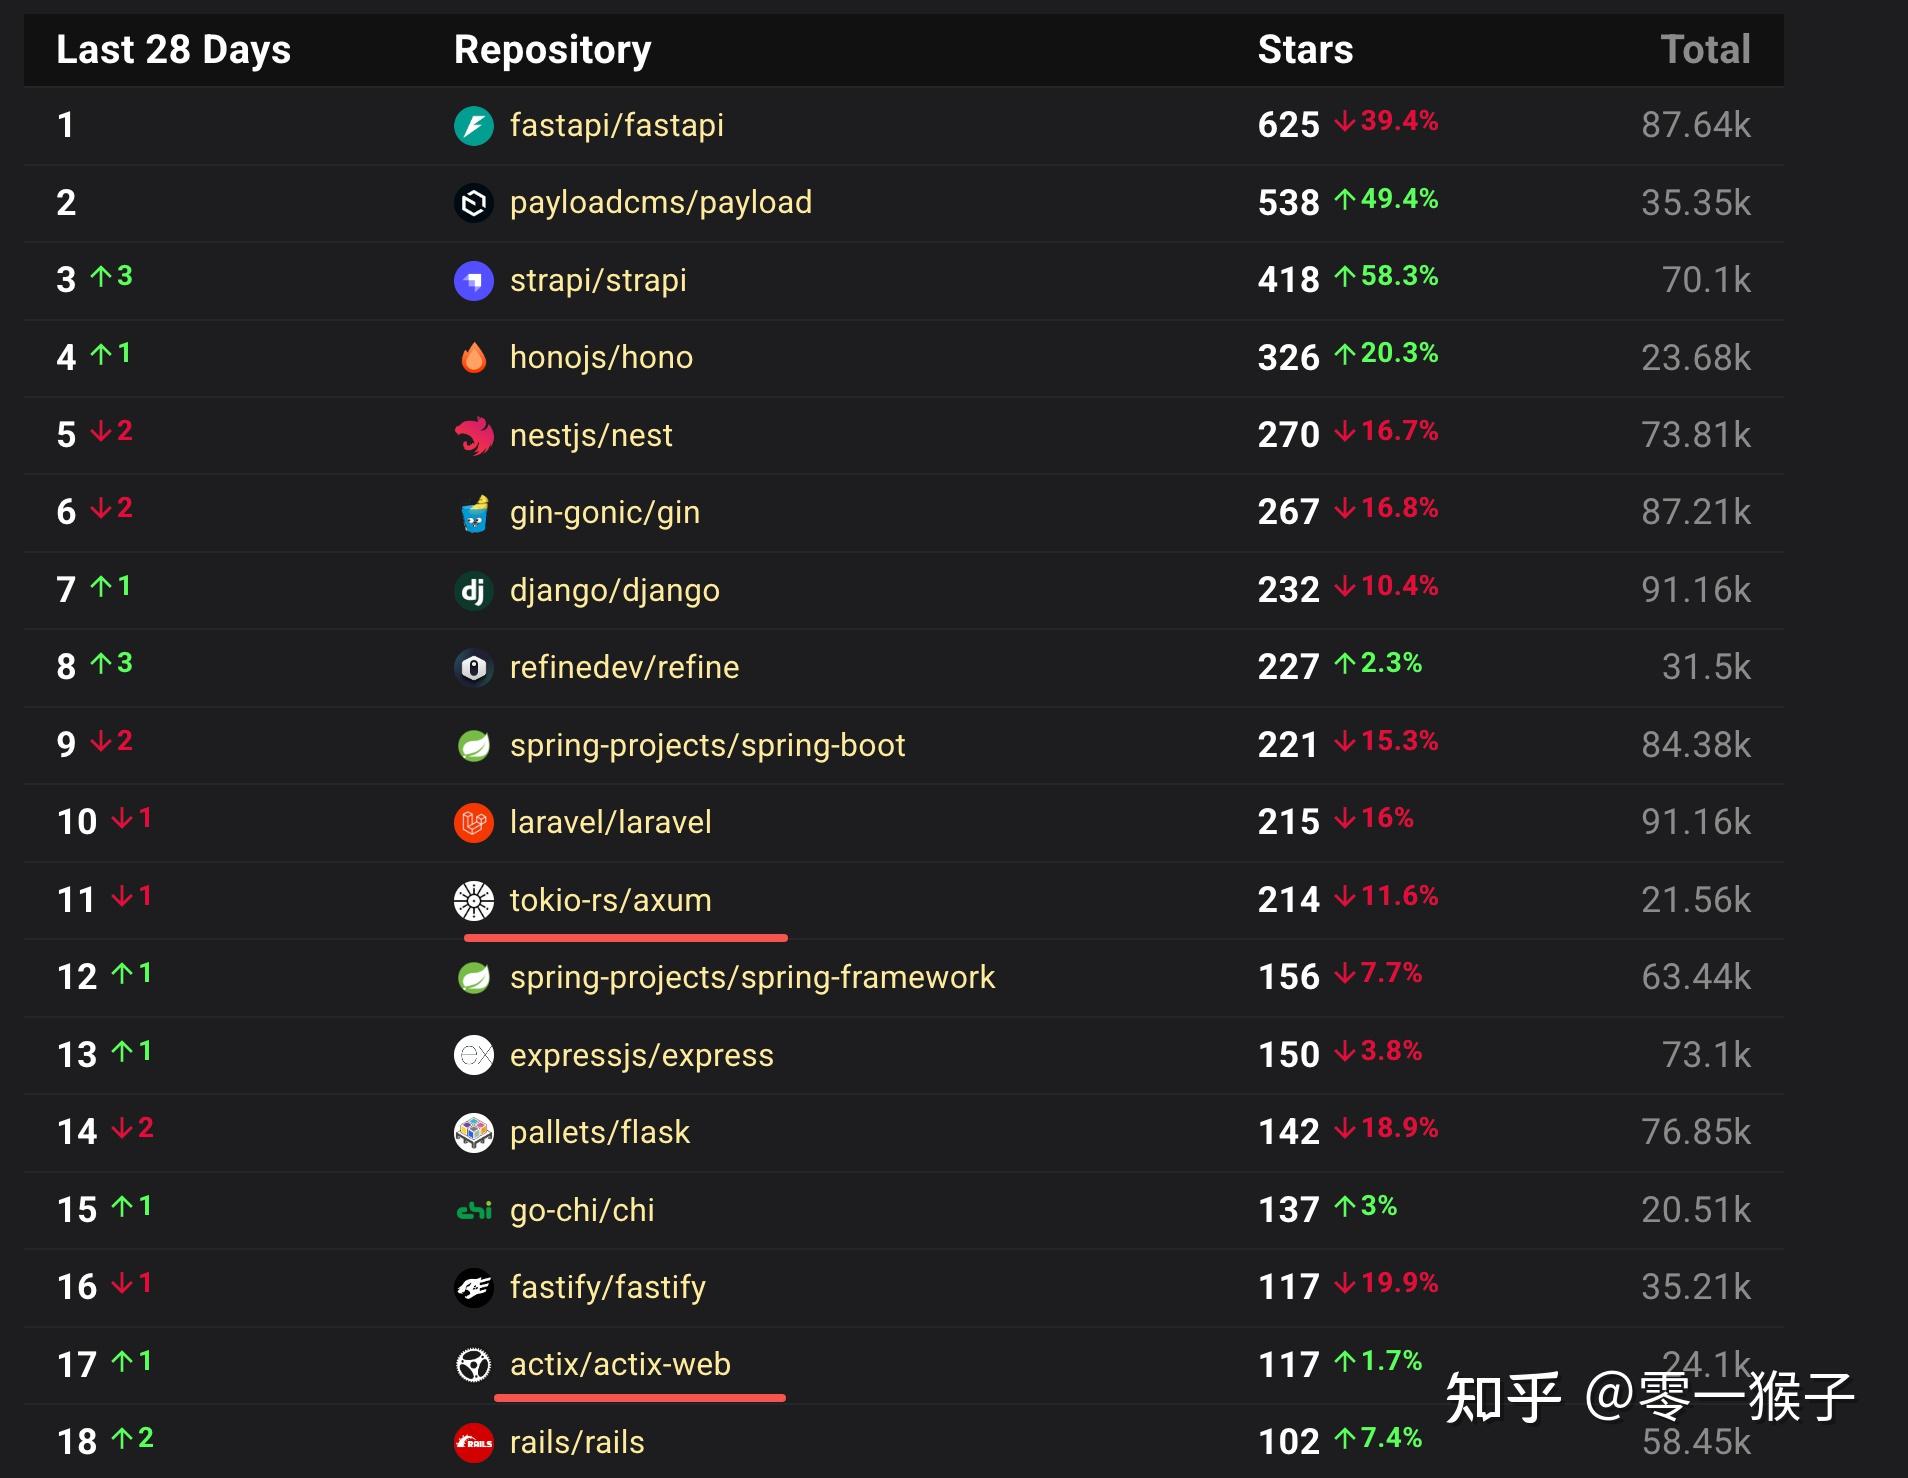Click the tokio-rs/axum logo icon

(474, 901)
